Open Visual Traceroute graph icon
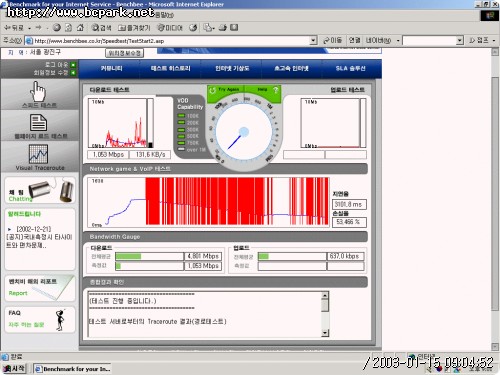This screenshot has width=500, height=375. click(x=38, y=154)
